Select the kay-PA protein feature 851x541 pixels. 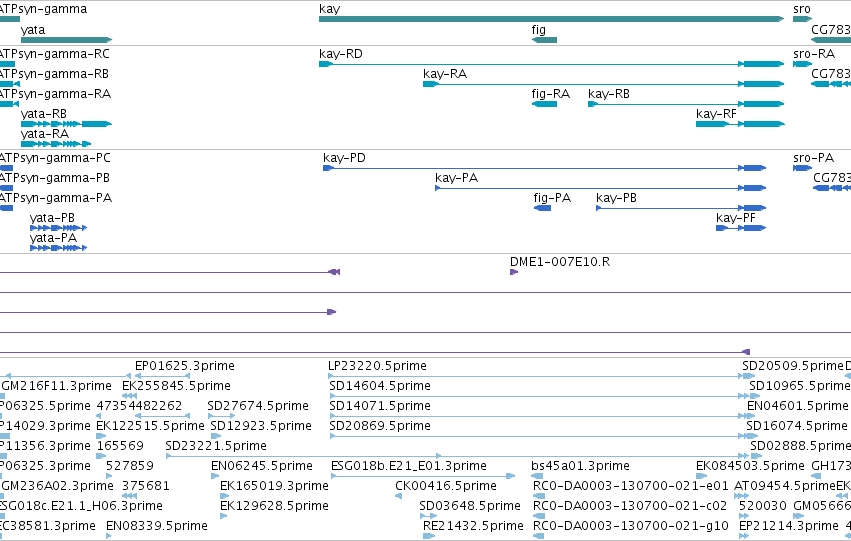(600, 188)
